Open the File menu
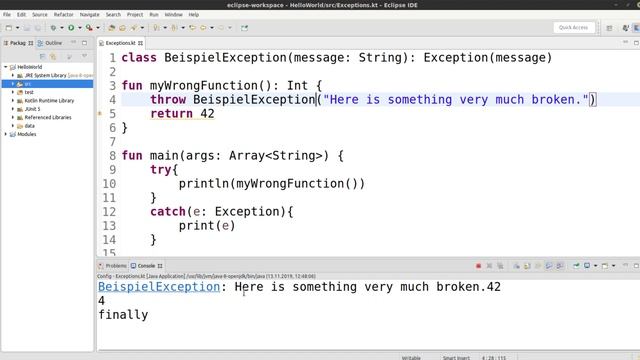Viewport: 640px width, 360px height. (7, 14)
